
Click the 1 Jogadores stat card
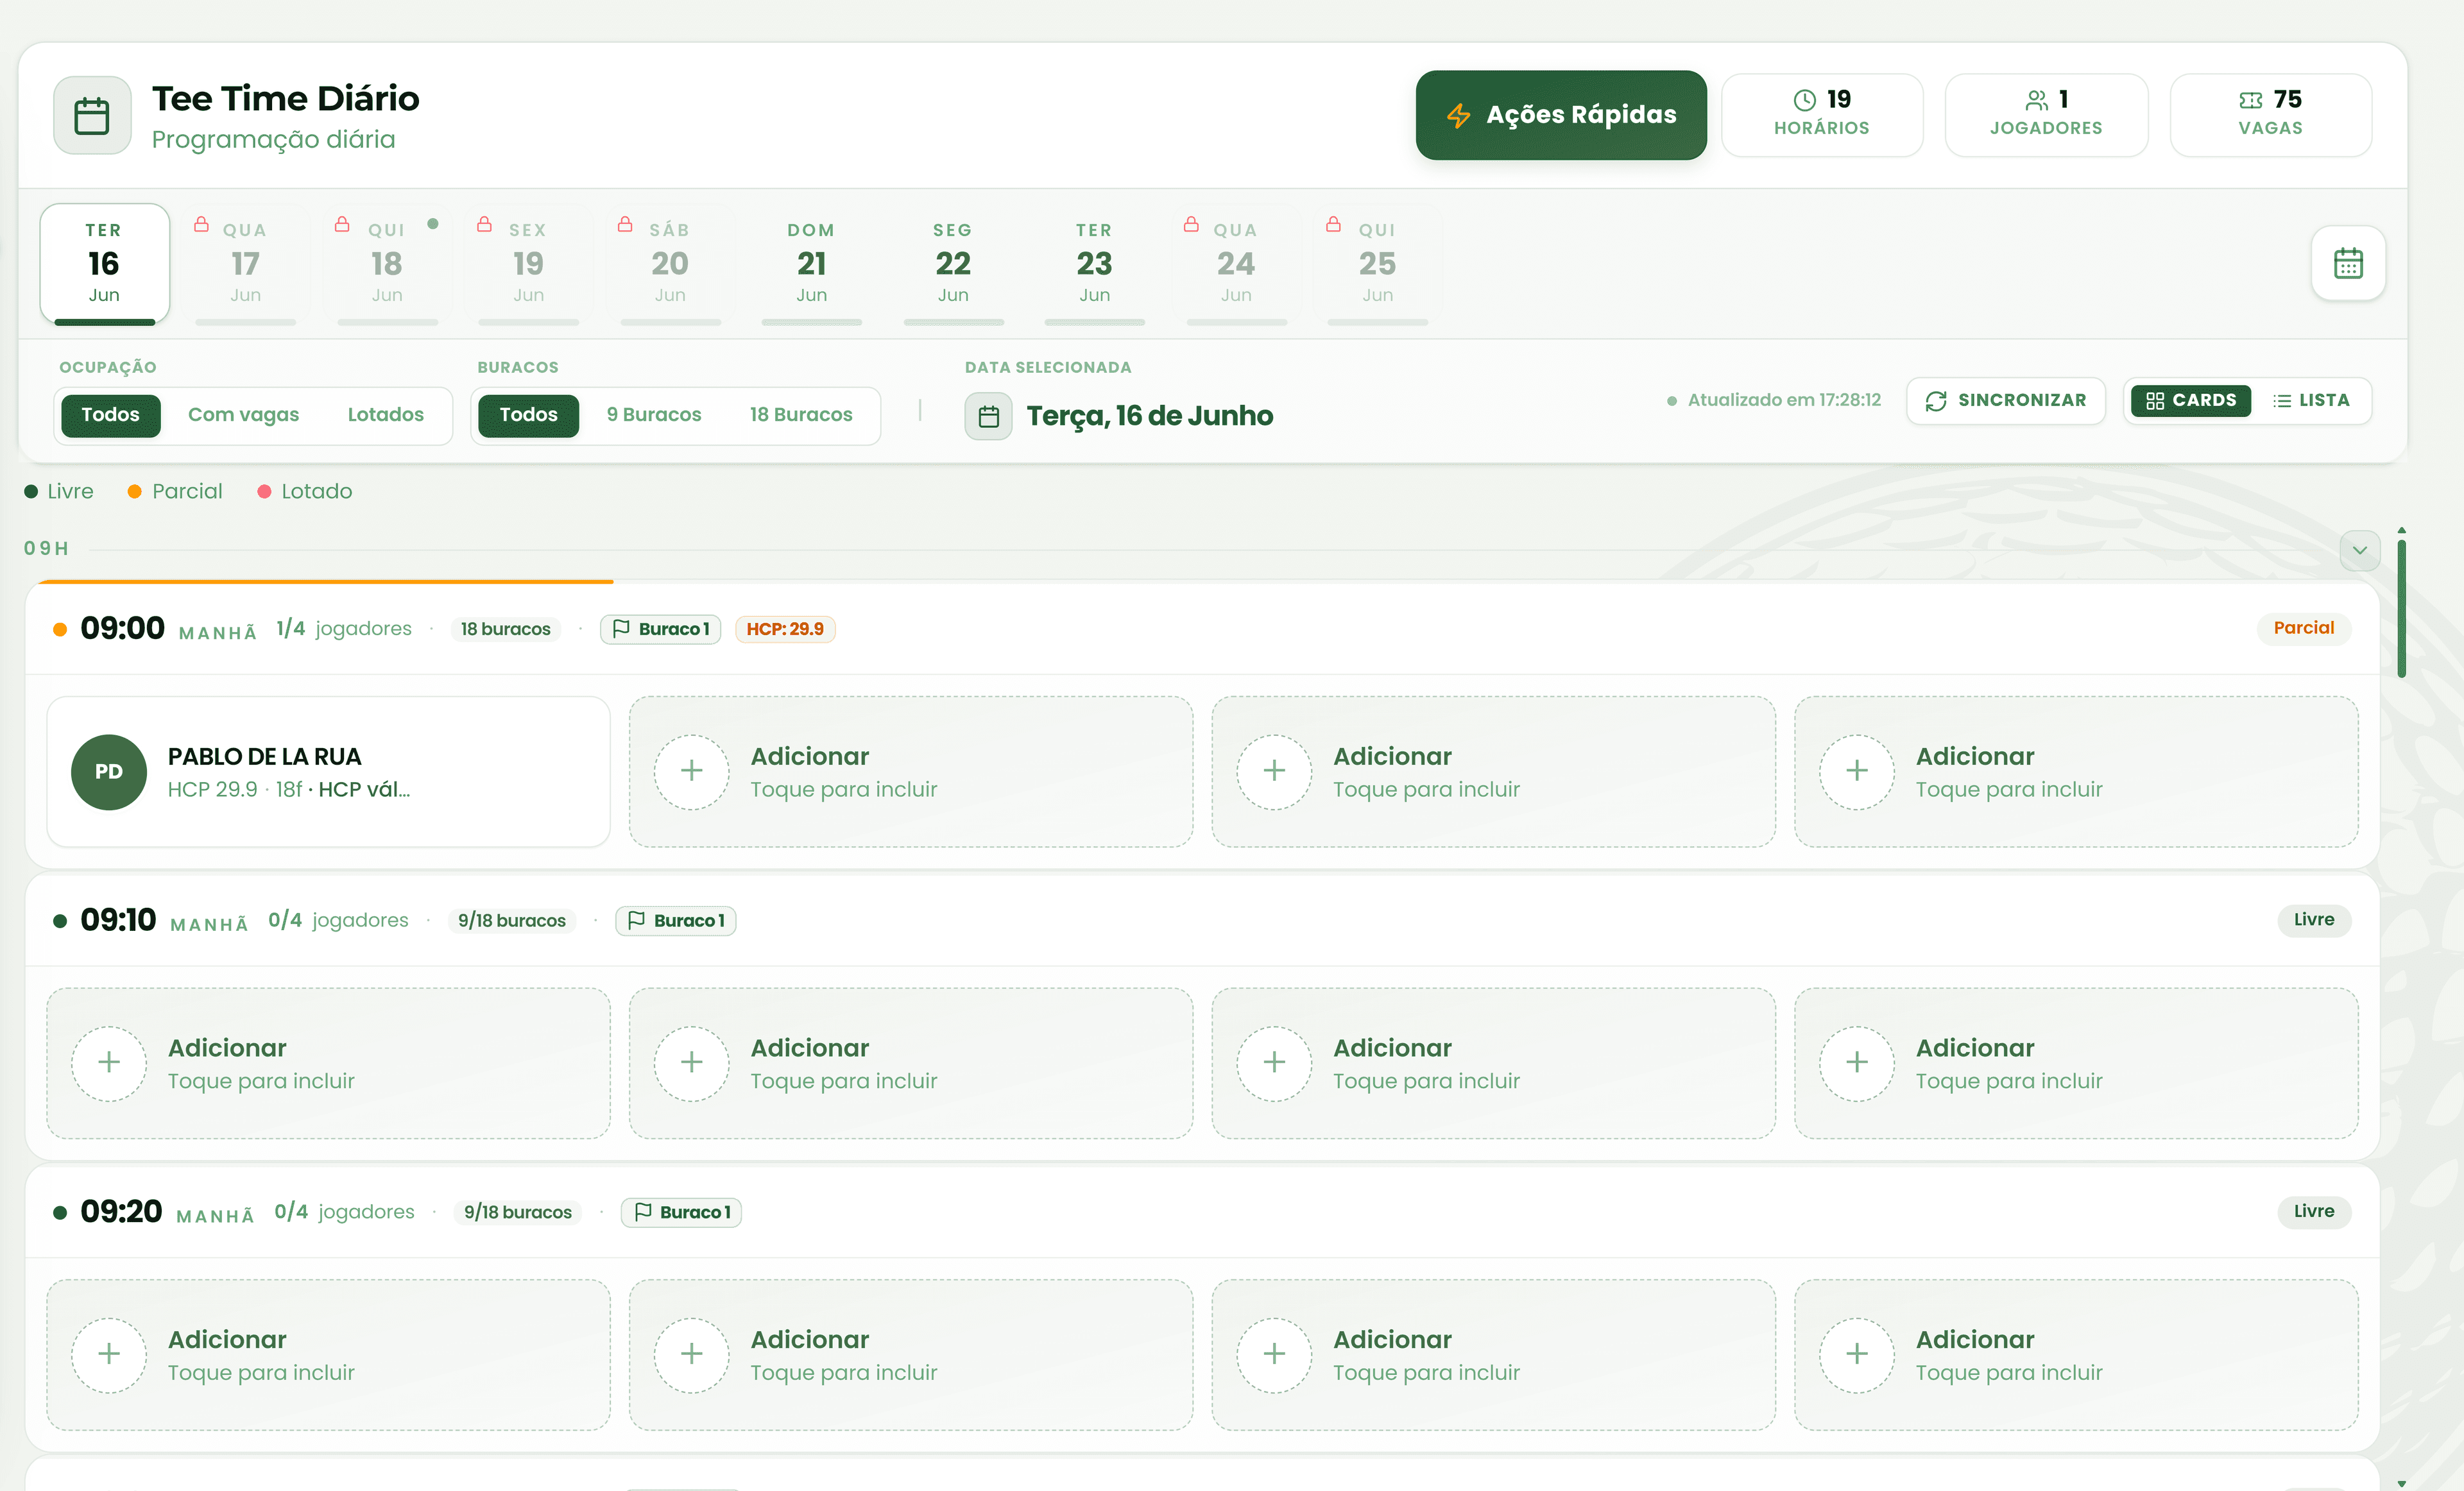(2046, 115)
